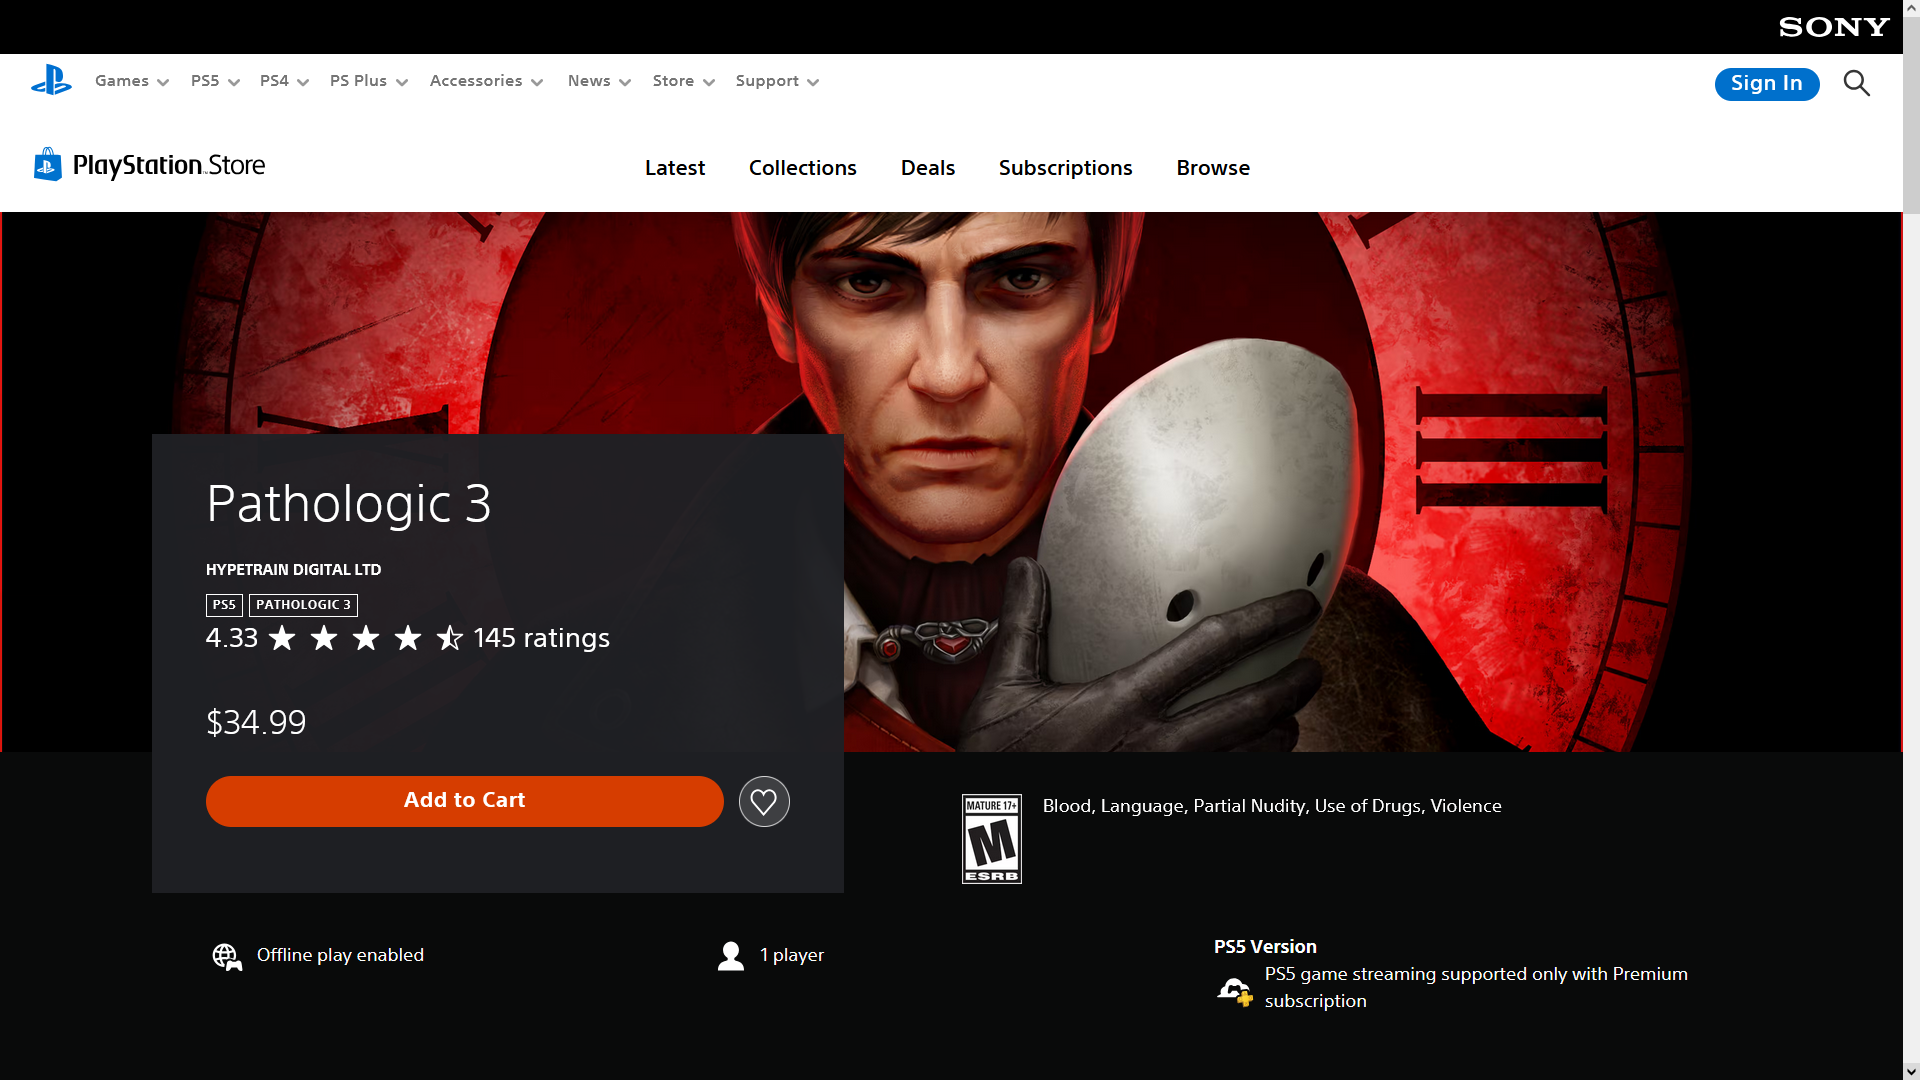Viewport: 1920px width, 1080px height.
Task: Open search with magnifying glass icon
Action: [x=1856, y=83]
